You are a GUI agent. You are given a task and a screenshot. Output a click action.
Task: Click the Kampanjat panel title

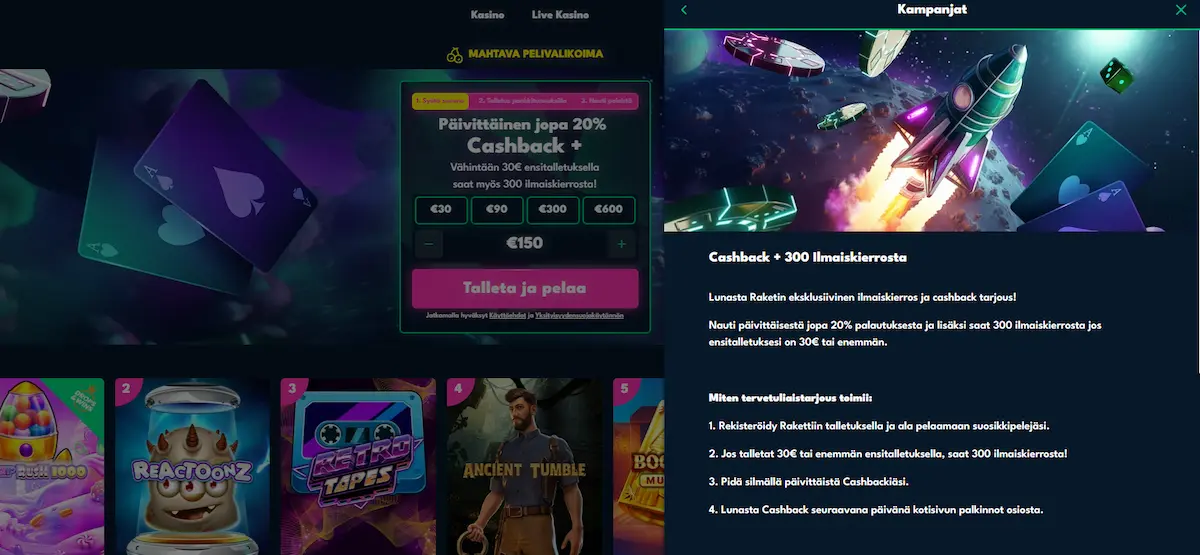pyautogui.click(x=932, y=10)
